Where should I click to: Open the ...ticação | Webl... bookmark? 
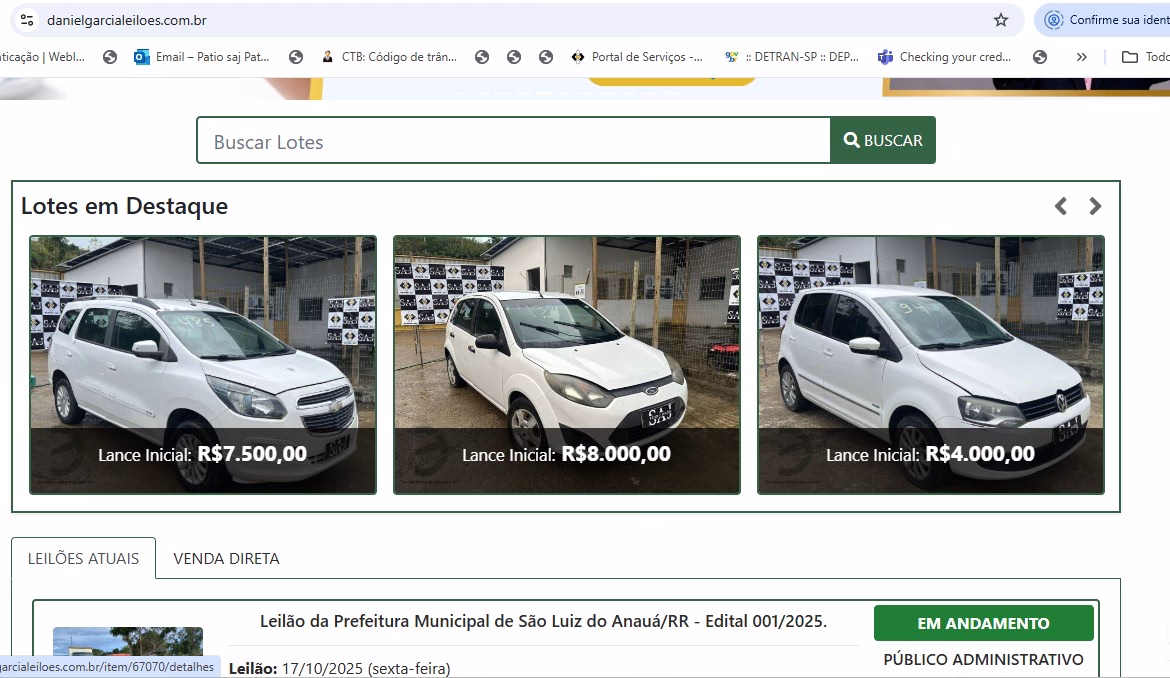tap(43, 57)
